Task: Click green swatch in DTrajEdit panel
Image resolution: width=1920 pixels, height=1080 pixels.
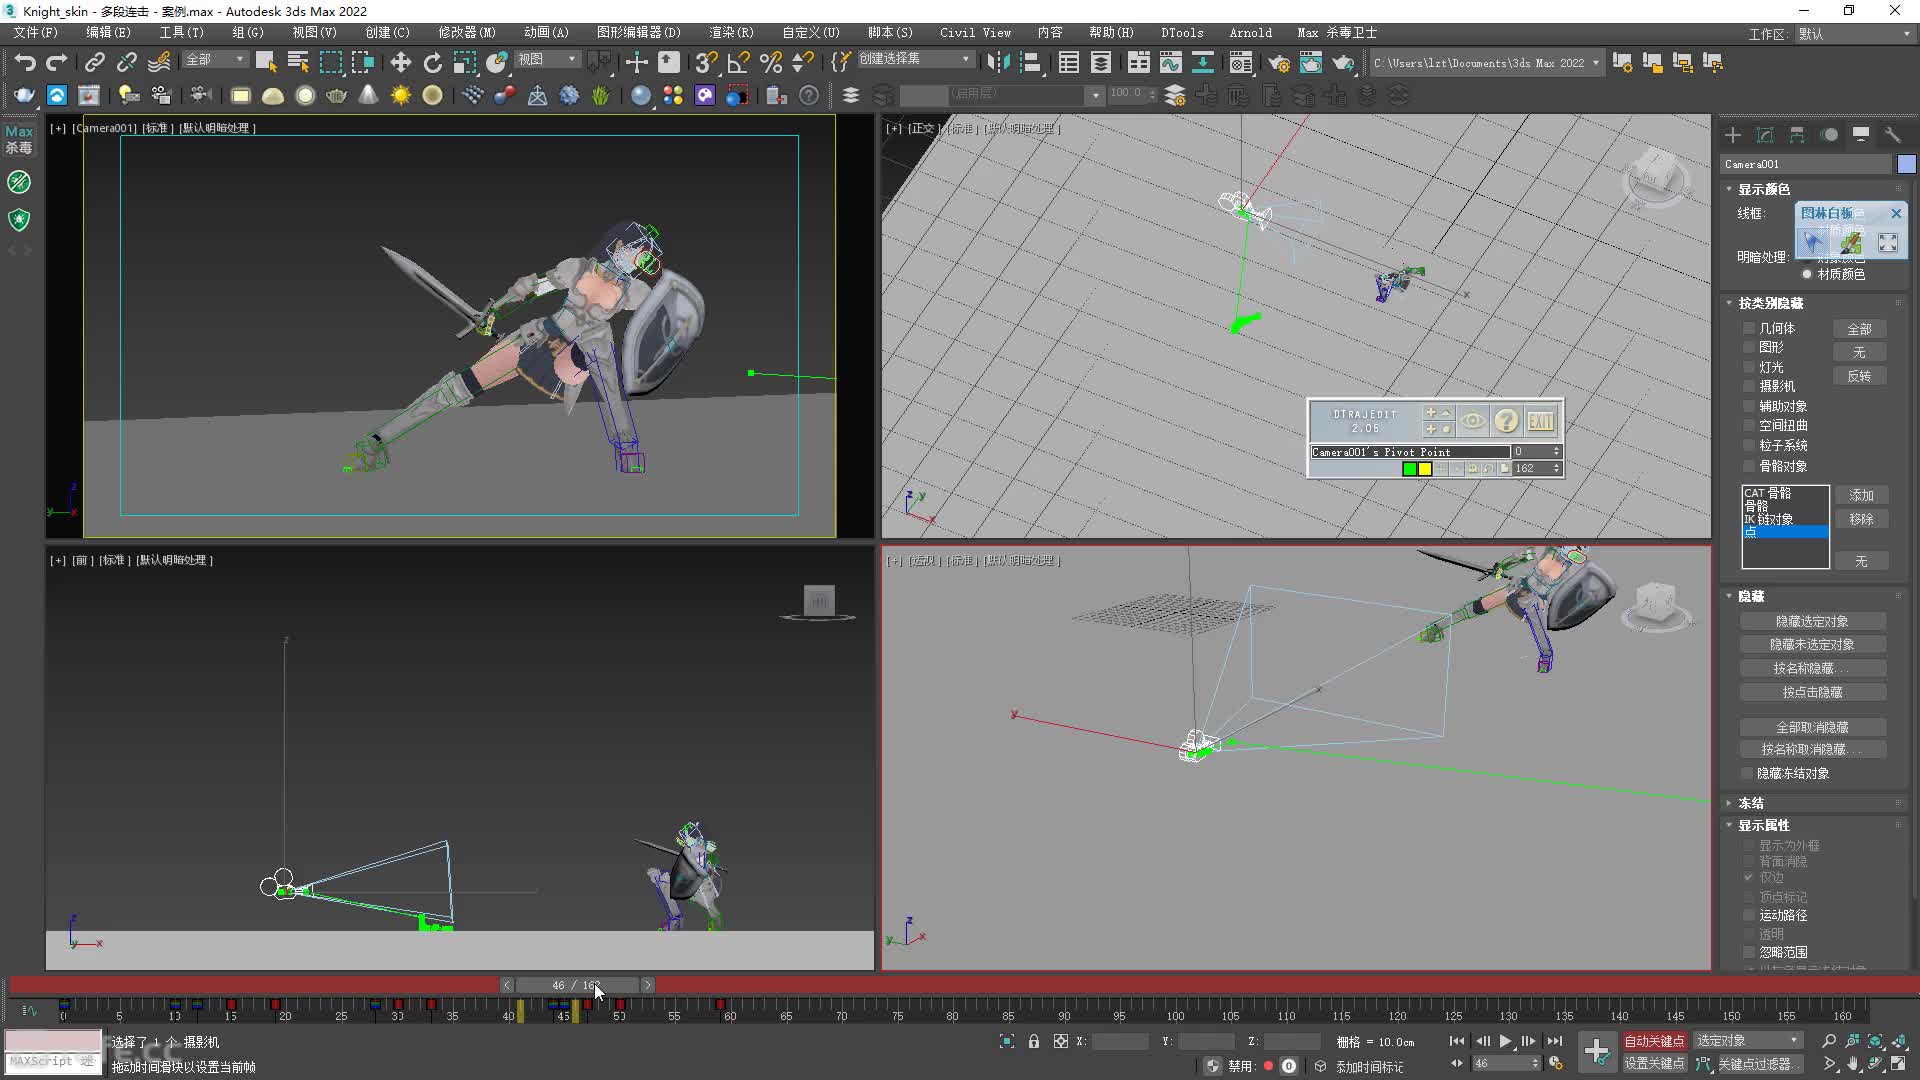Action: pyautogui.click(x=1409, y=469)
